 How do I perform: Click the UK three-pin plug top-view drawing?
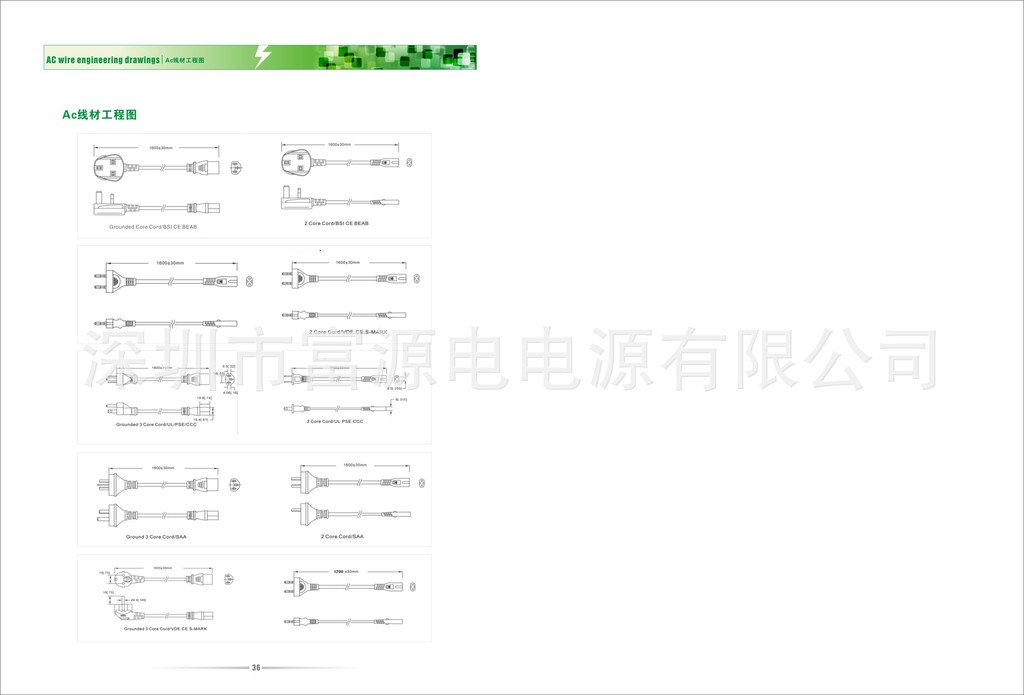tap(112, 167)
